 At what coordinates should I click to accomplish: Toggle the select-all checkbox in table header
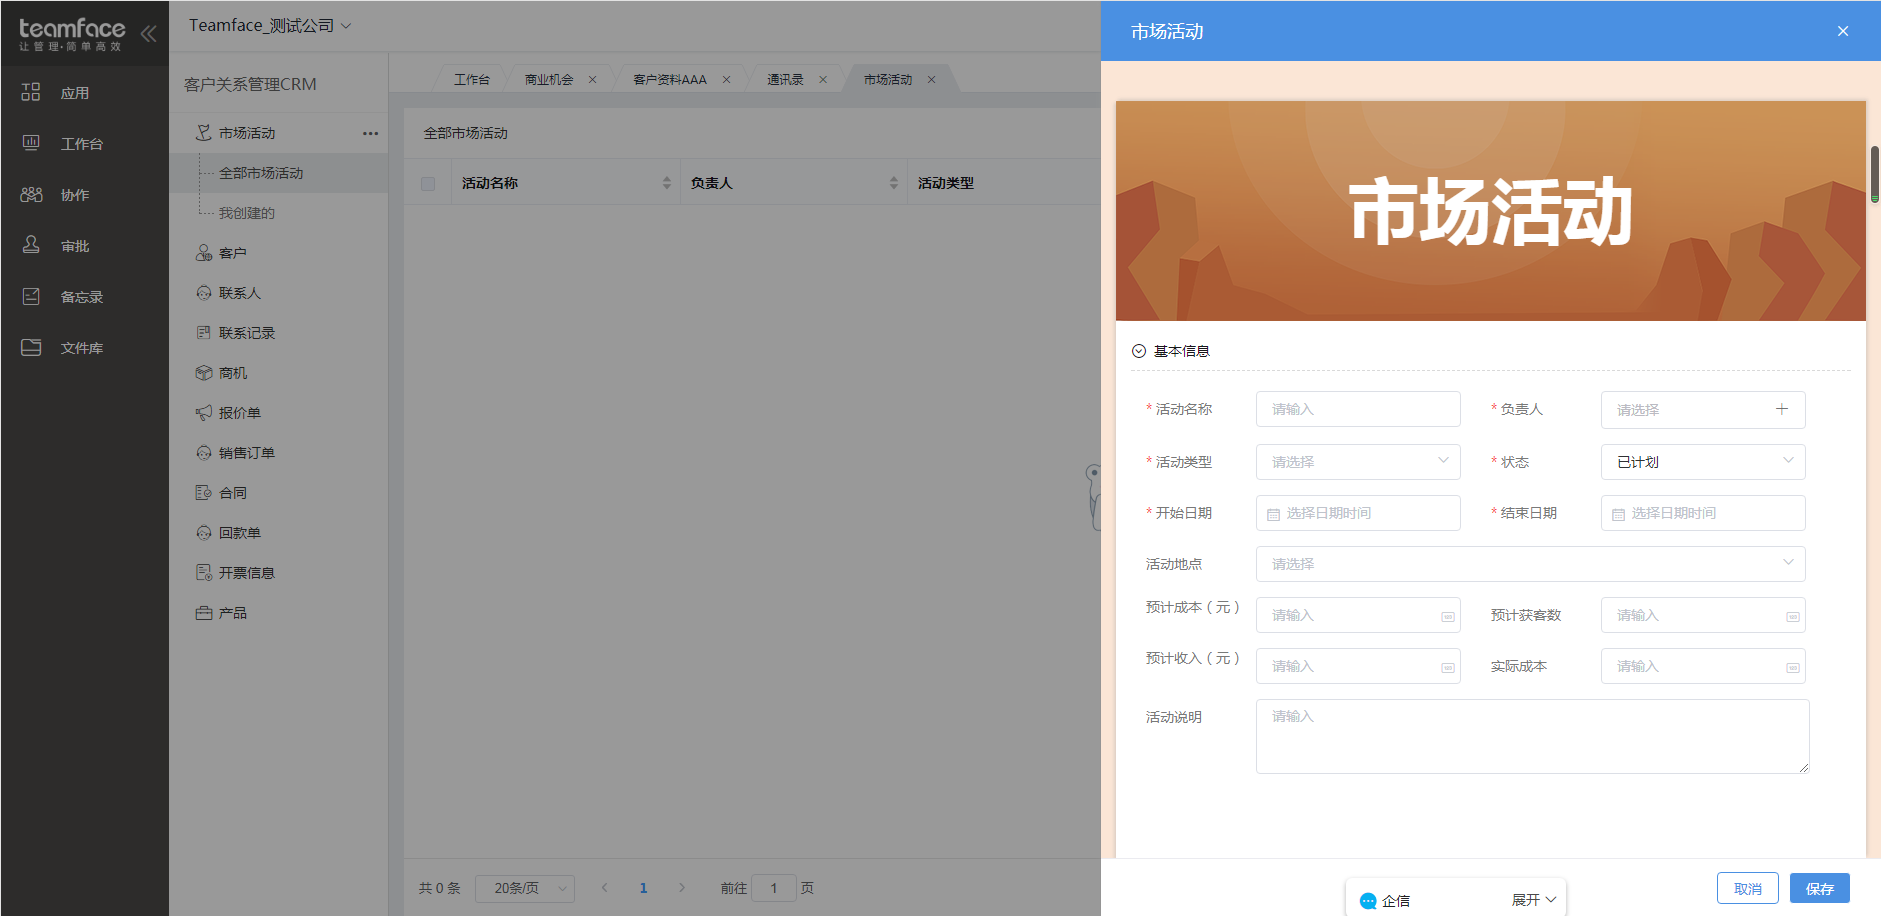click(x=428, y=183)
